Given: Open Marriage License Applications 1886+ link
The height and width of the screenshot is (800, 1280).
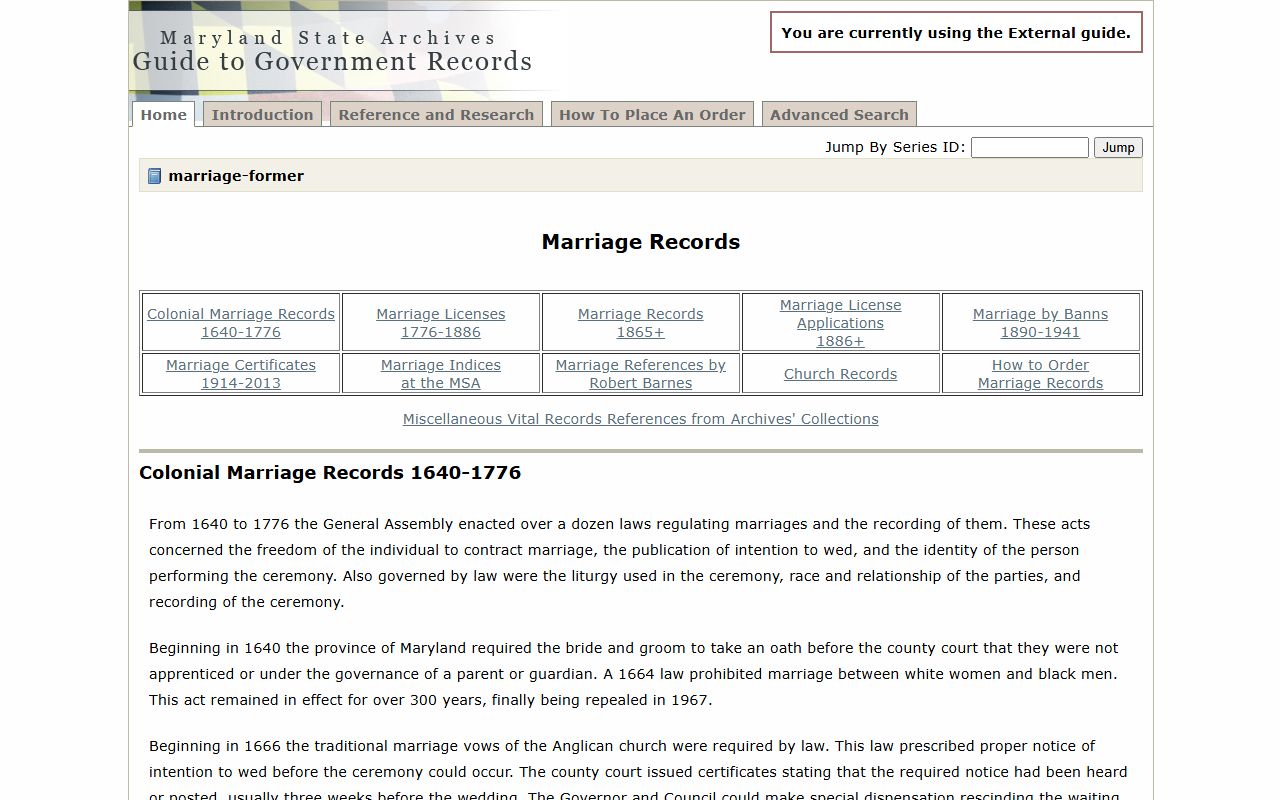Looking at the screenshot, I should coord(841,323).
